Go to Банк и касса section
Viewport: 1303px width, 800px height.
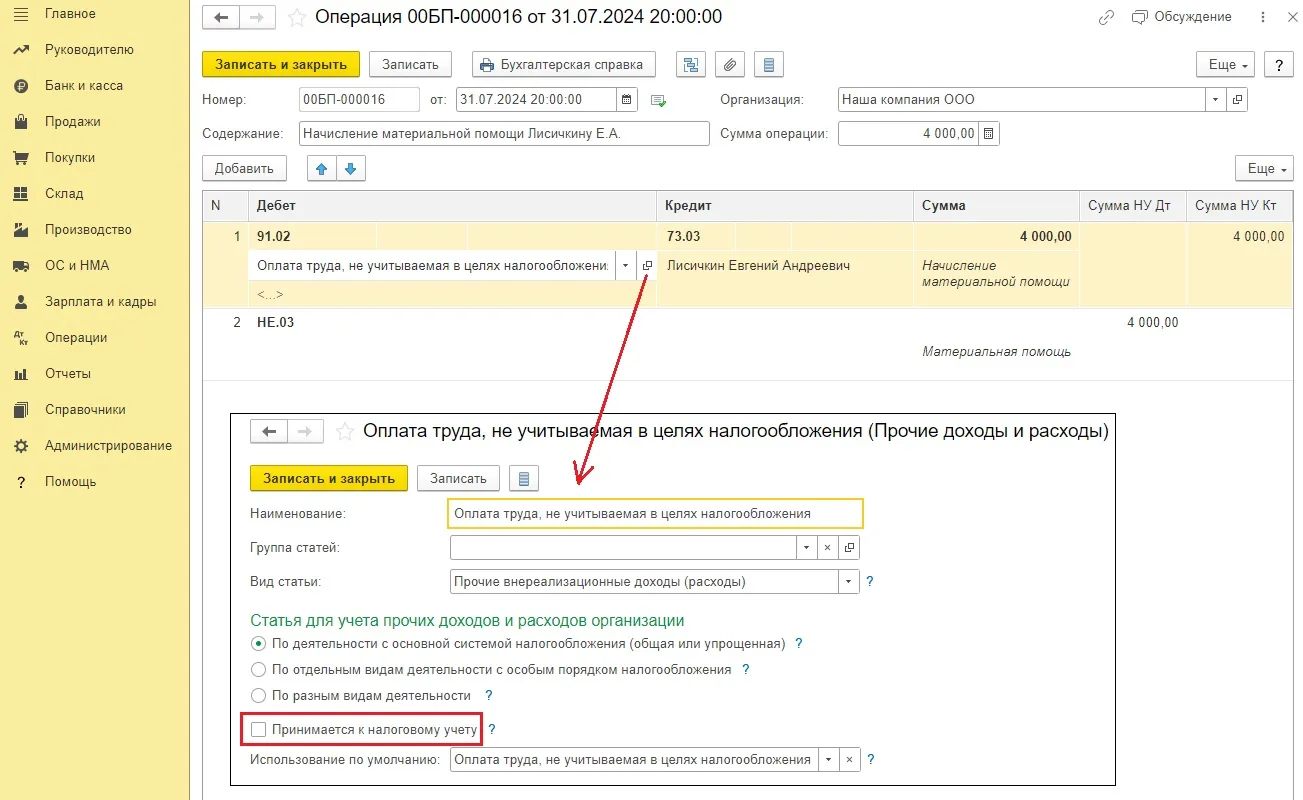point(84,86)
